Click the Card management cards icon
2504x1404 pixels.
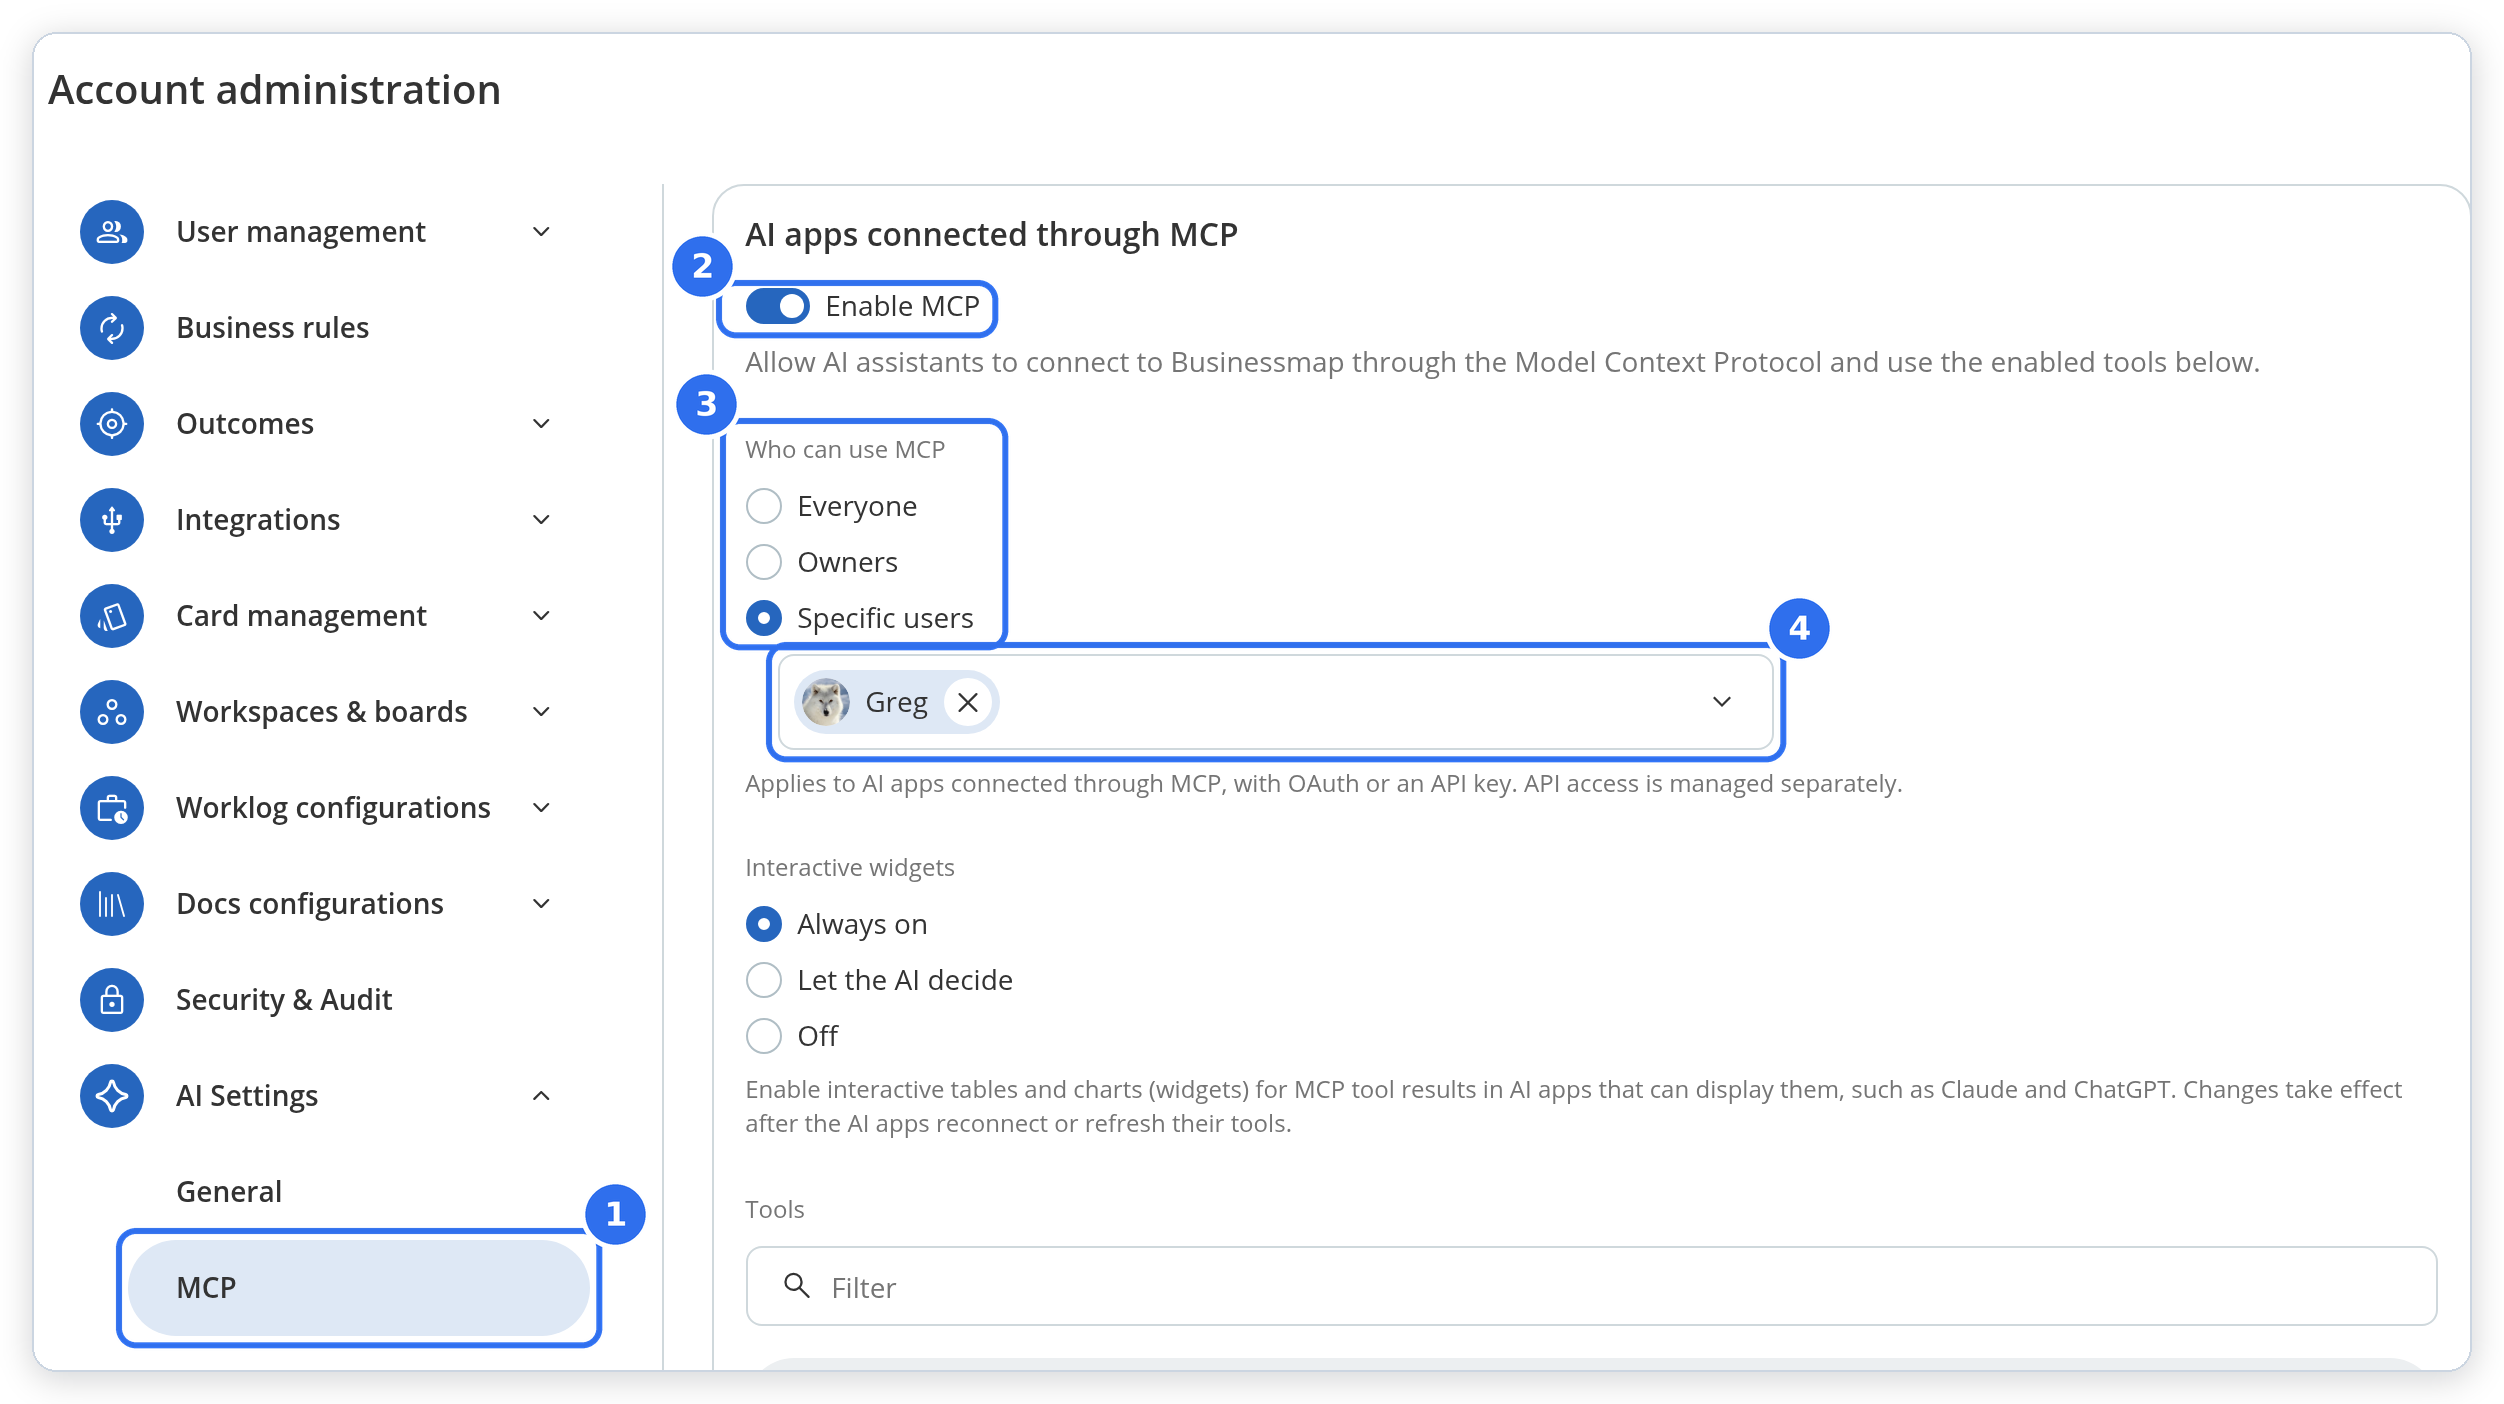pyautogui.click(x=112, y=616)
